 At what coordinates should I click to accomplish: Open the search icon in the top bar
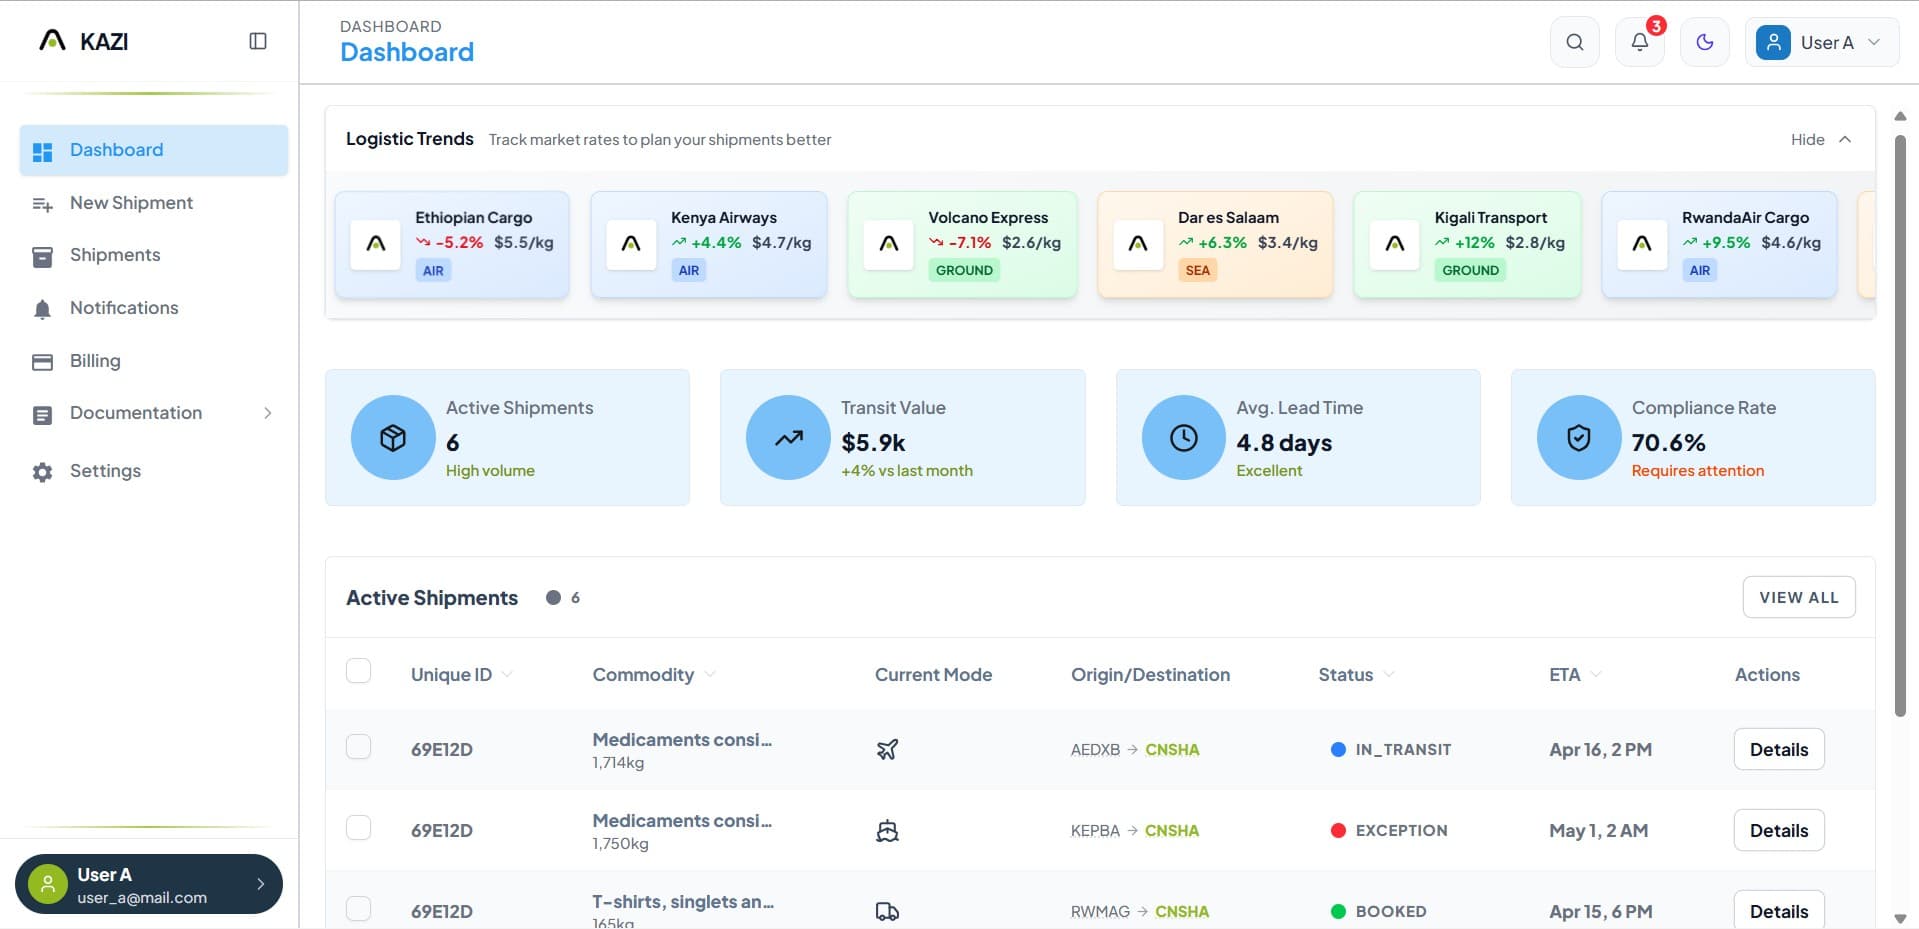[1574, 42]
